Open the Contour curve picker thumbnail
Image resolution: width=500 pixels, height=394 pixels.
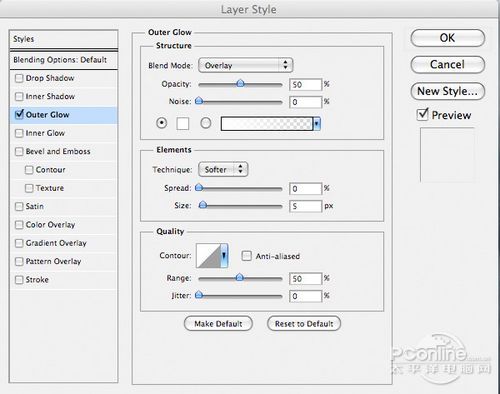pyautogui.click(x=209, y=256)
